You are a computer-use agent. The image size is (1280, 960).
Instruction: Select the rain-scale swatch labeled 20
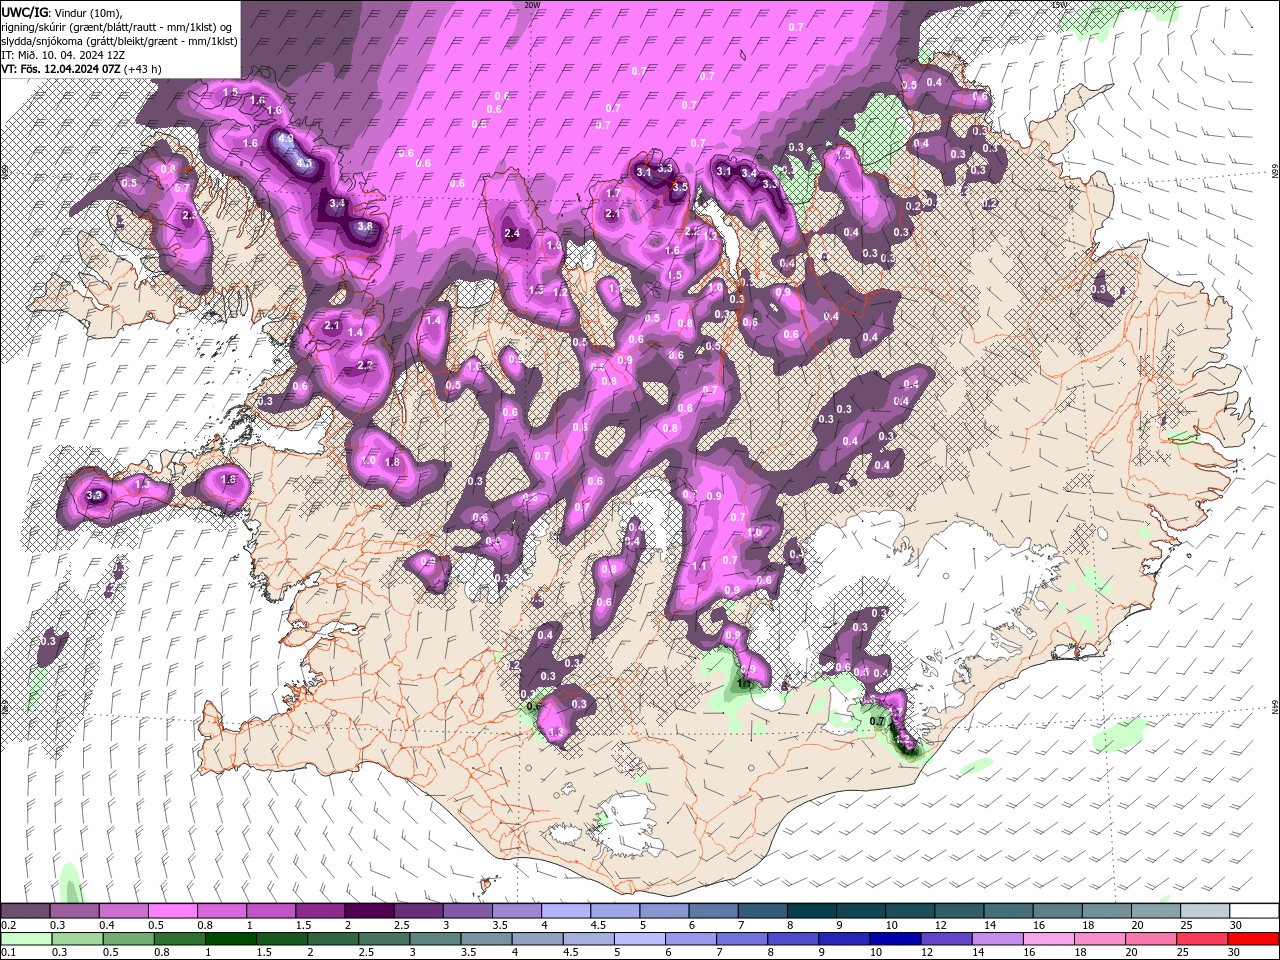pos(1151,939)
